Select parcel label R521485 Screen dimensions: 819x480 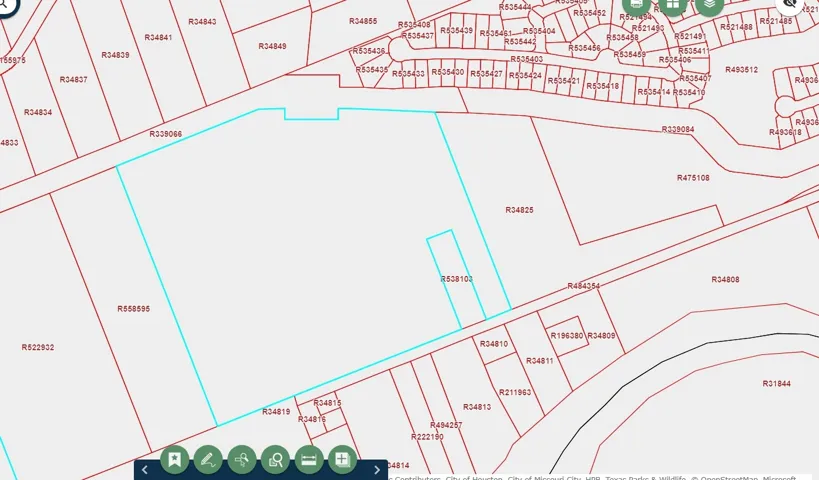(x=776, y=21)
